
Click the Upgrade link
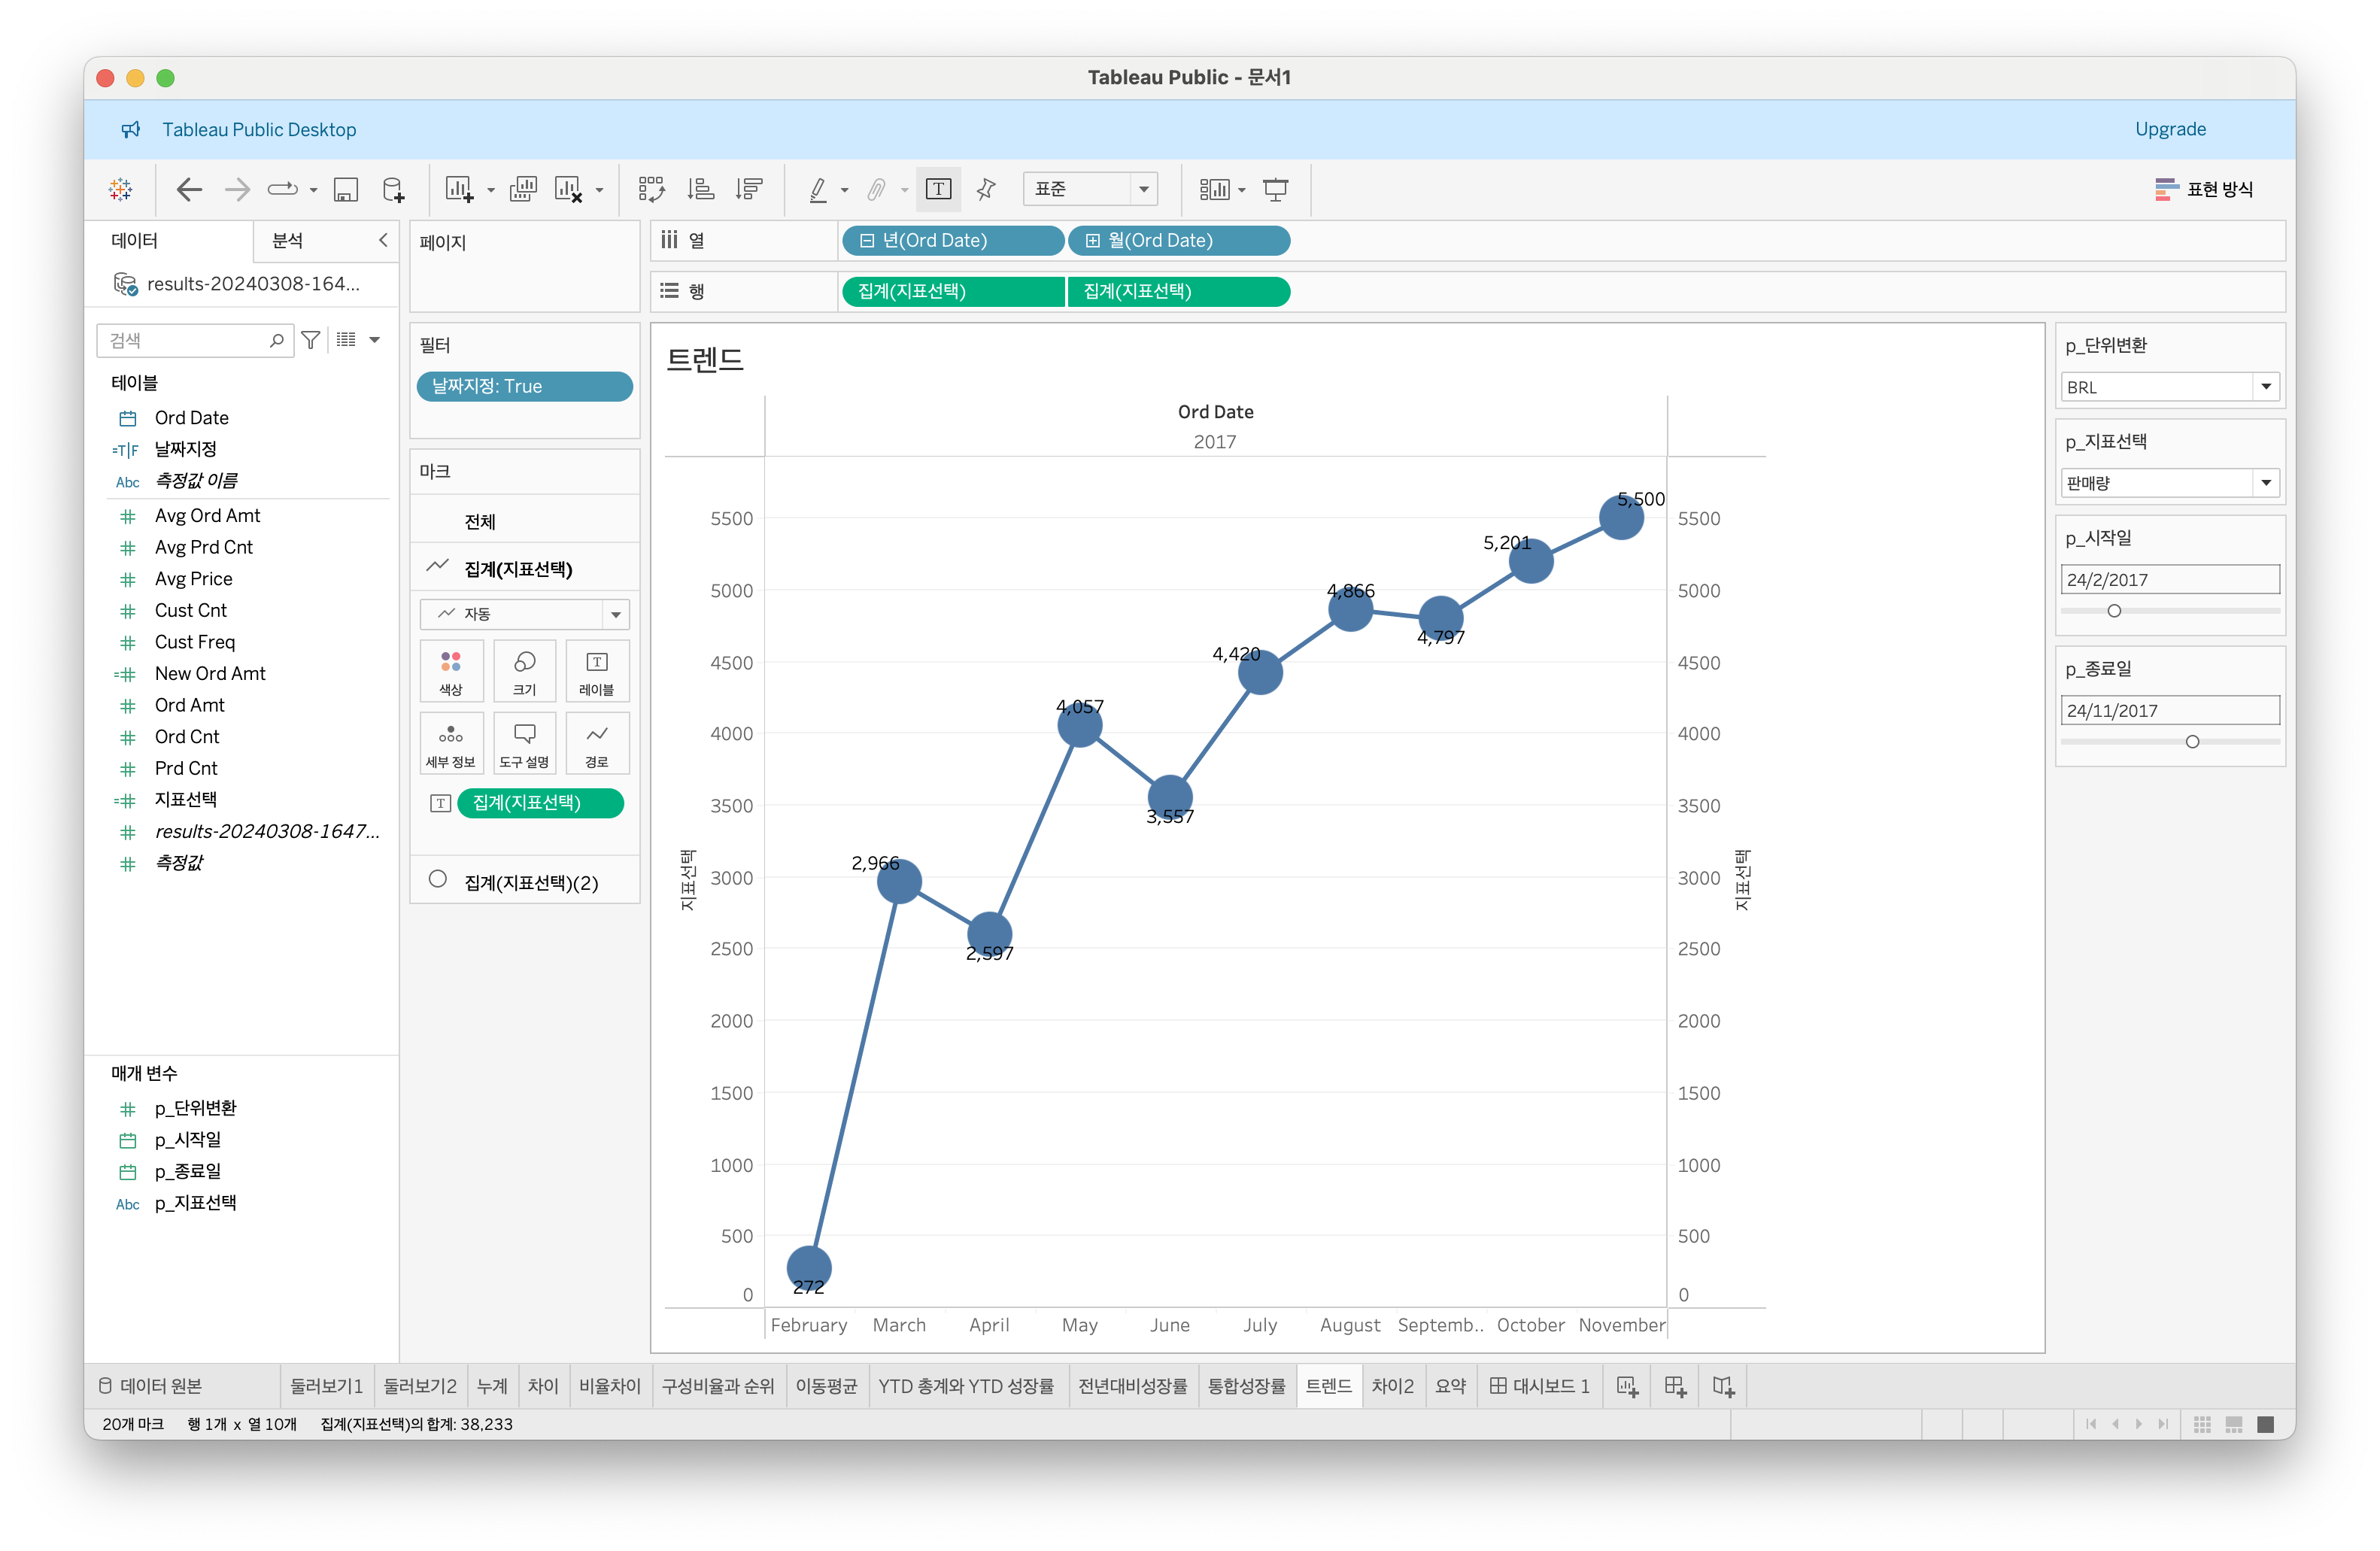[2169, 129]
